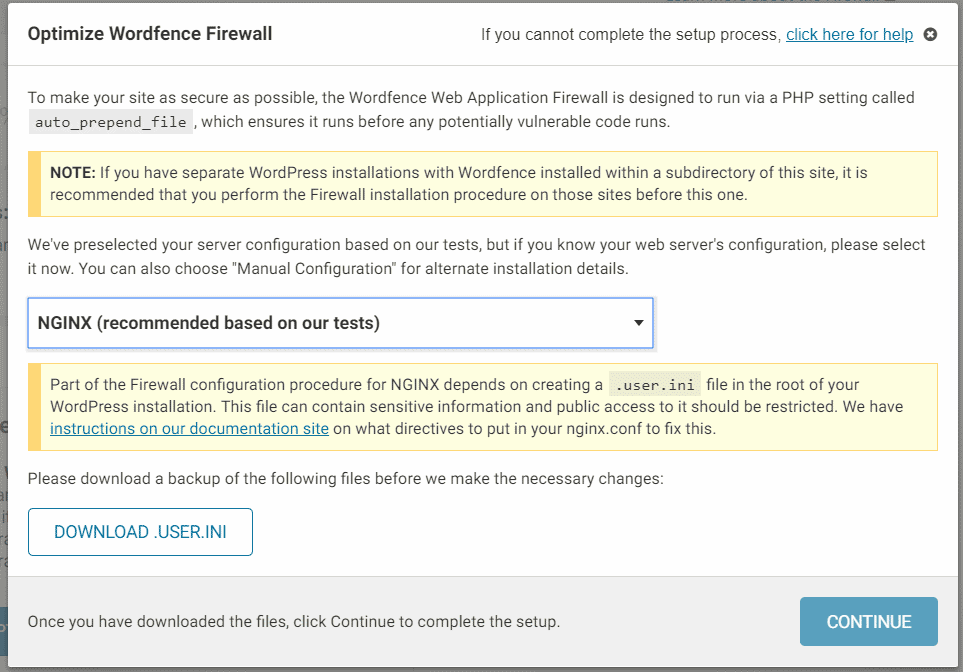This screenshot has height=672, width=963.
Task: Click the 'Please download a backup' instruction text
Action: click(346, 479)
